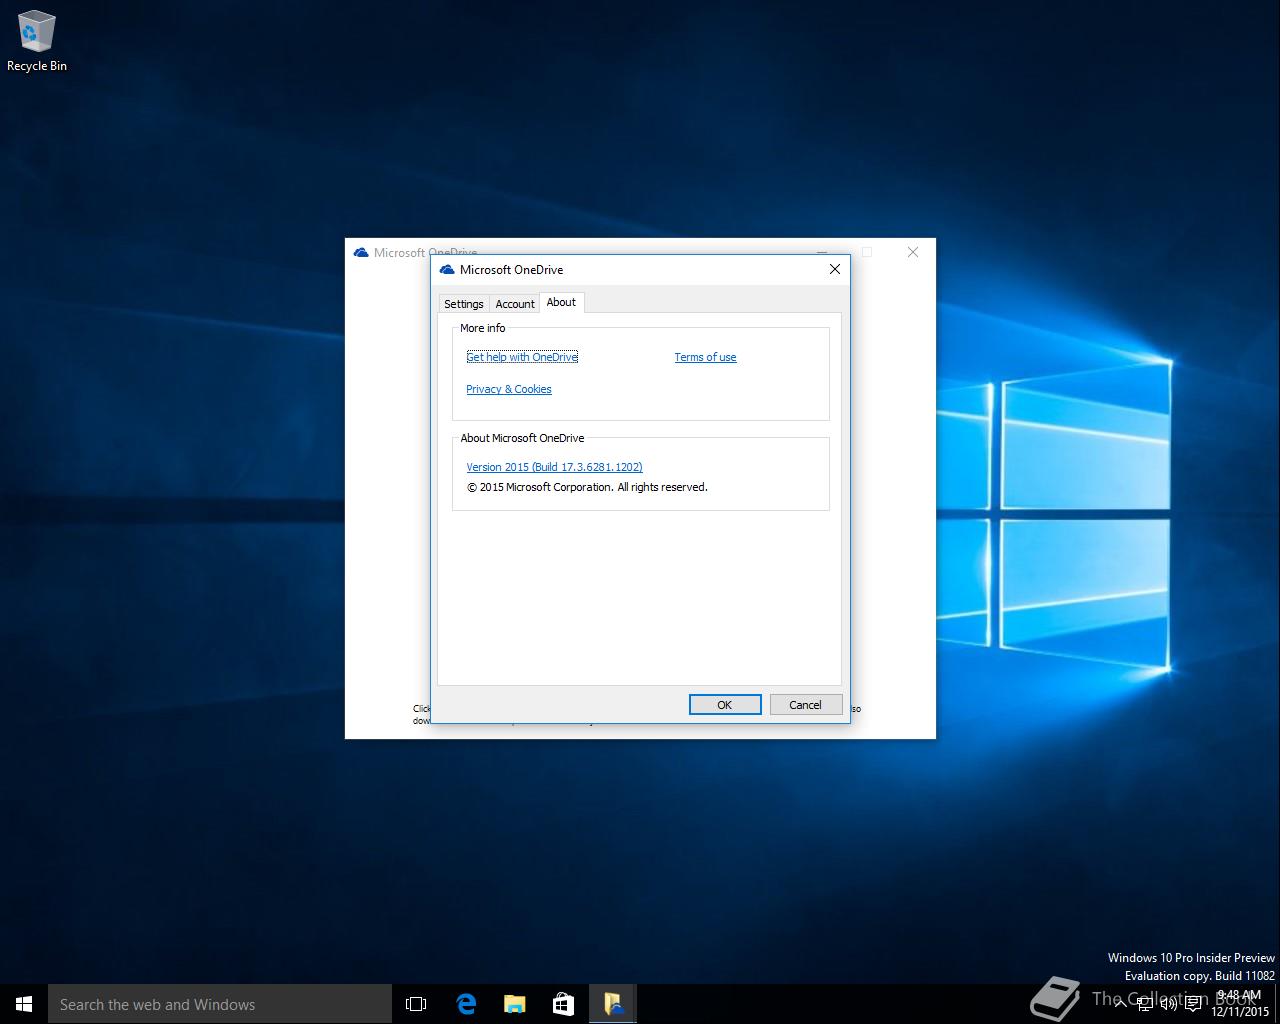Open Task View from the taskbar

tap(416, 1004)
